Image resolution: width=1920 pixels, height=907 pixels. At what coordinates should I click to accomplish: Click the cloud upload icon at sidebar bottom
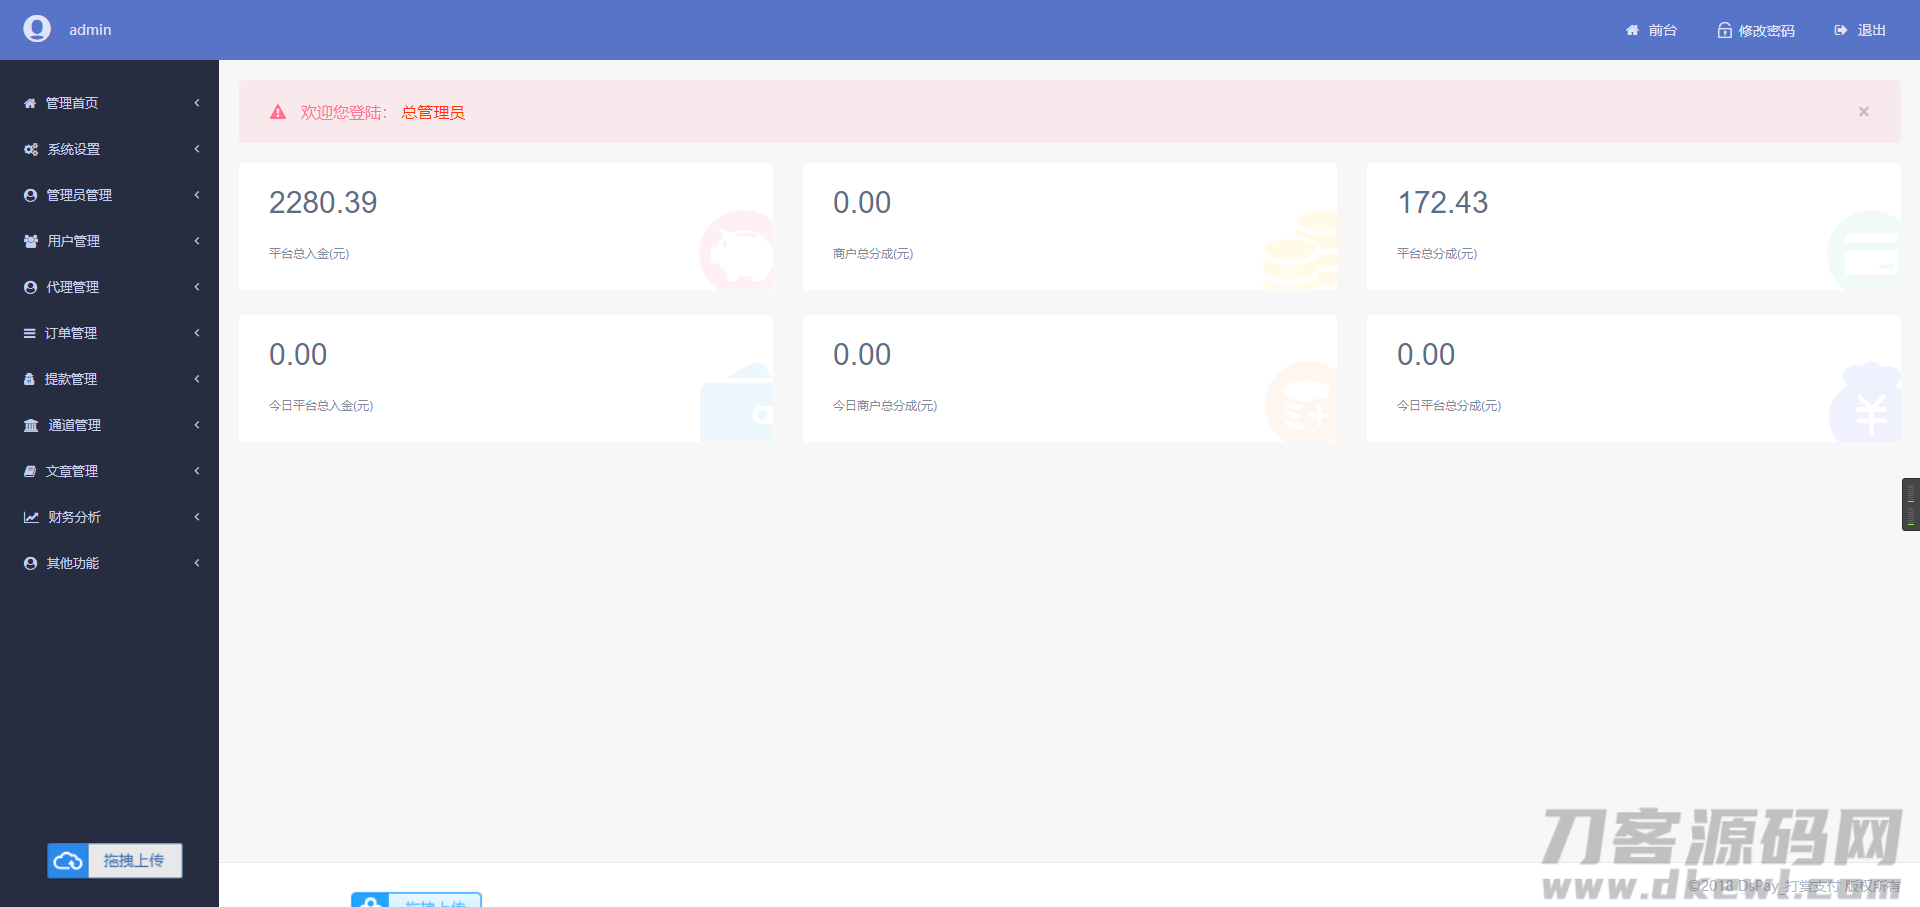click(x=68, y=861)
